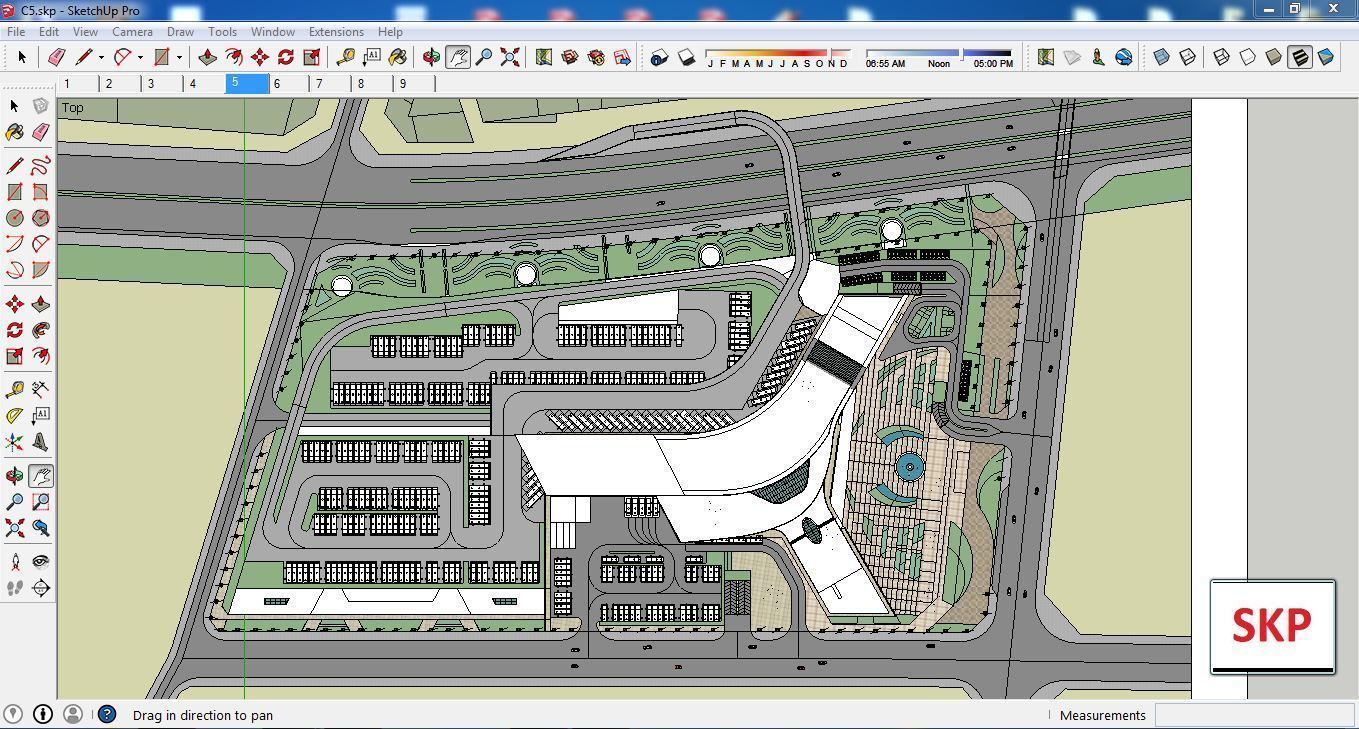Switch to scene tab 1
This screenshot has width=1359, height=729.
point(78,84)
